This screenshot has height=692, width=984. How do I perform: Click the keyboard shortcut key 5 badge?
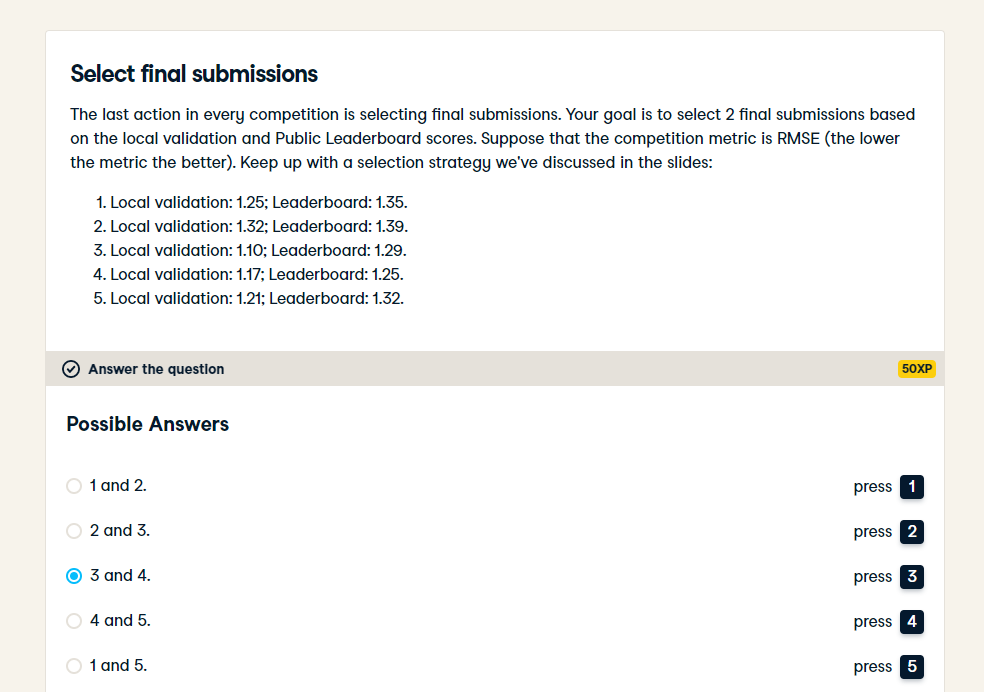click(x=912, y=666)
